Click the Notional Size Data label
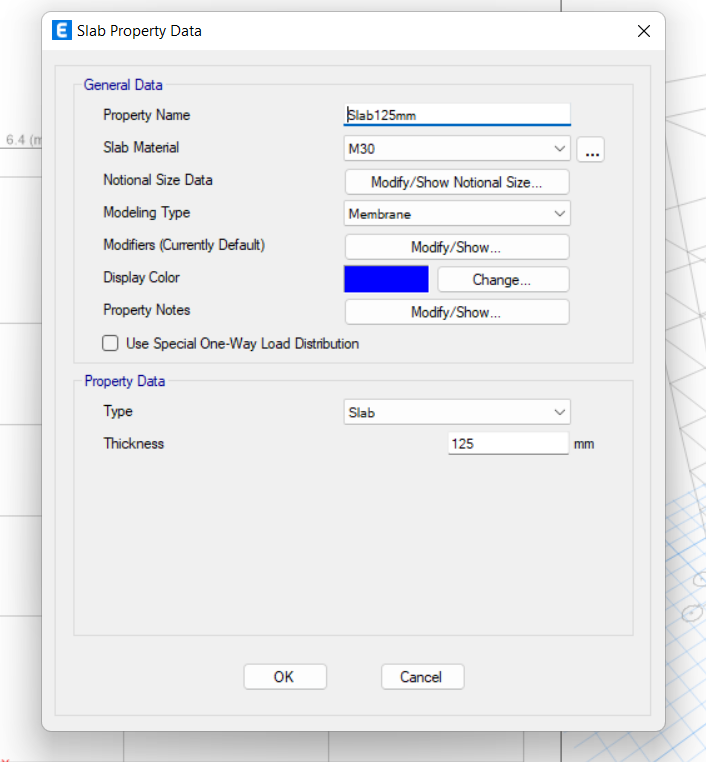Screen dimensions: 706x762 (x=158, y=180)
